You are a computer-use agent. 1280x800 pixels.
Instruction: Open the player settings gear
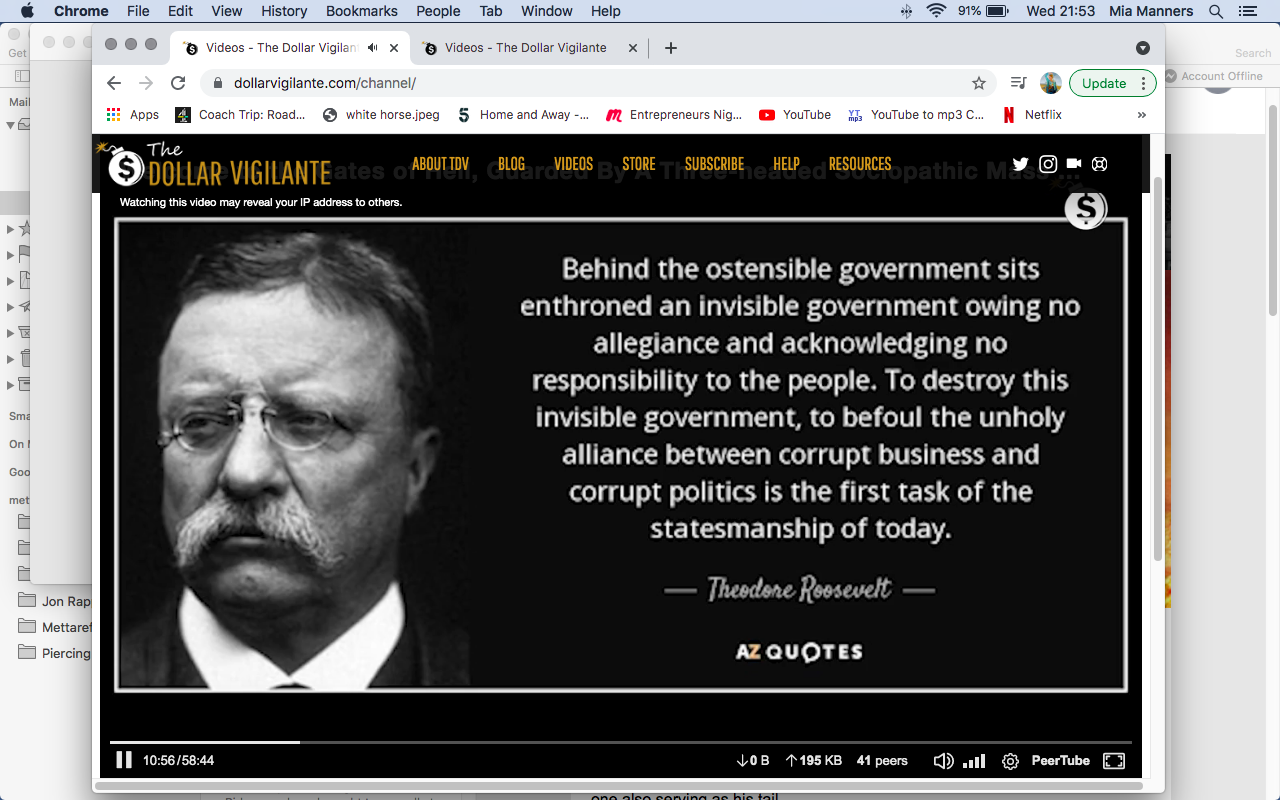1010,761
